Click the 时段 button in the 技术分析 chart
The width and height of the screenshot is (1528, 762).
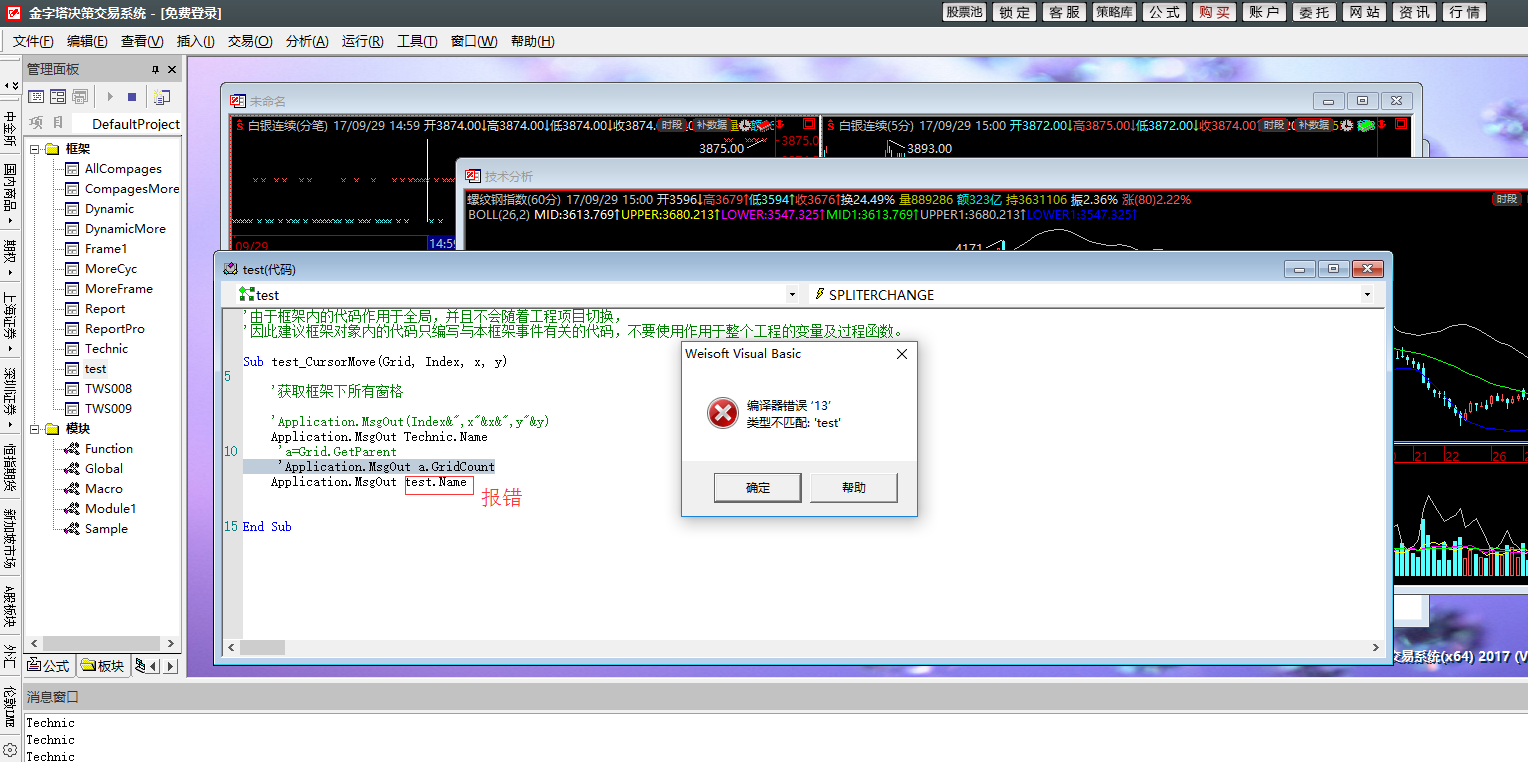(1506, 199)
